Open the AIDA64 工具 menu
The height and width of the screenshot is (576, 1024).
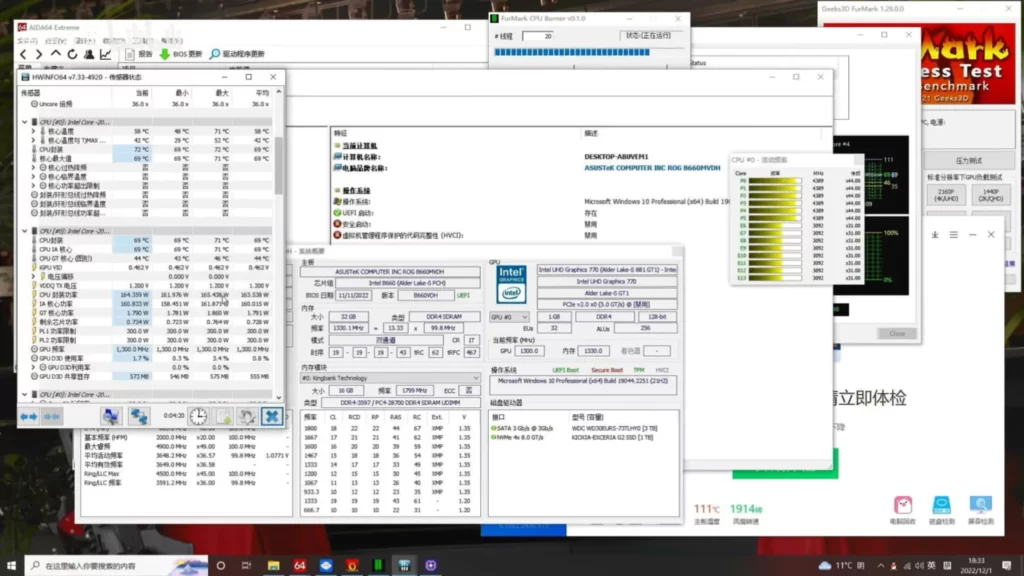142,41
